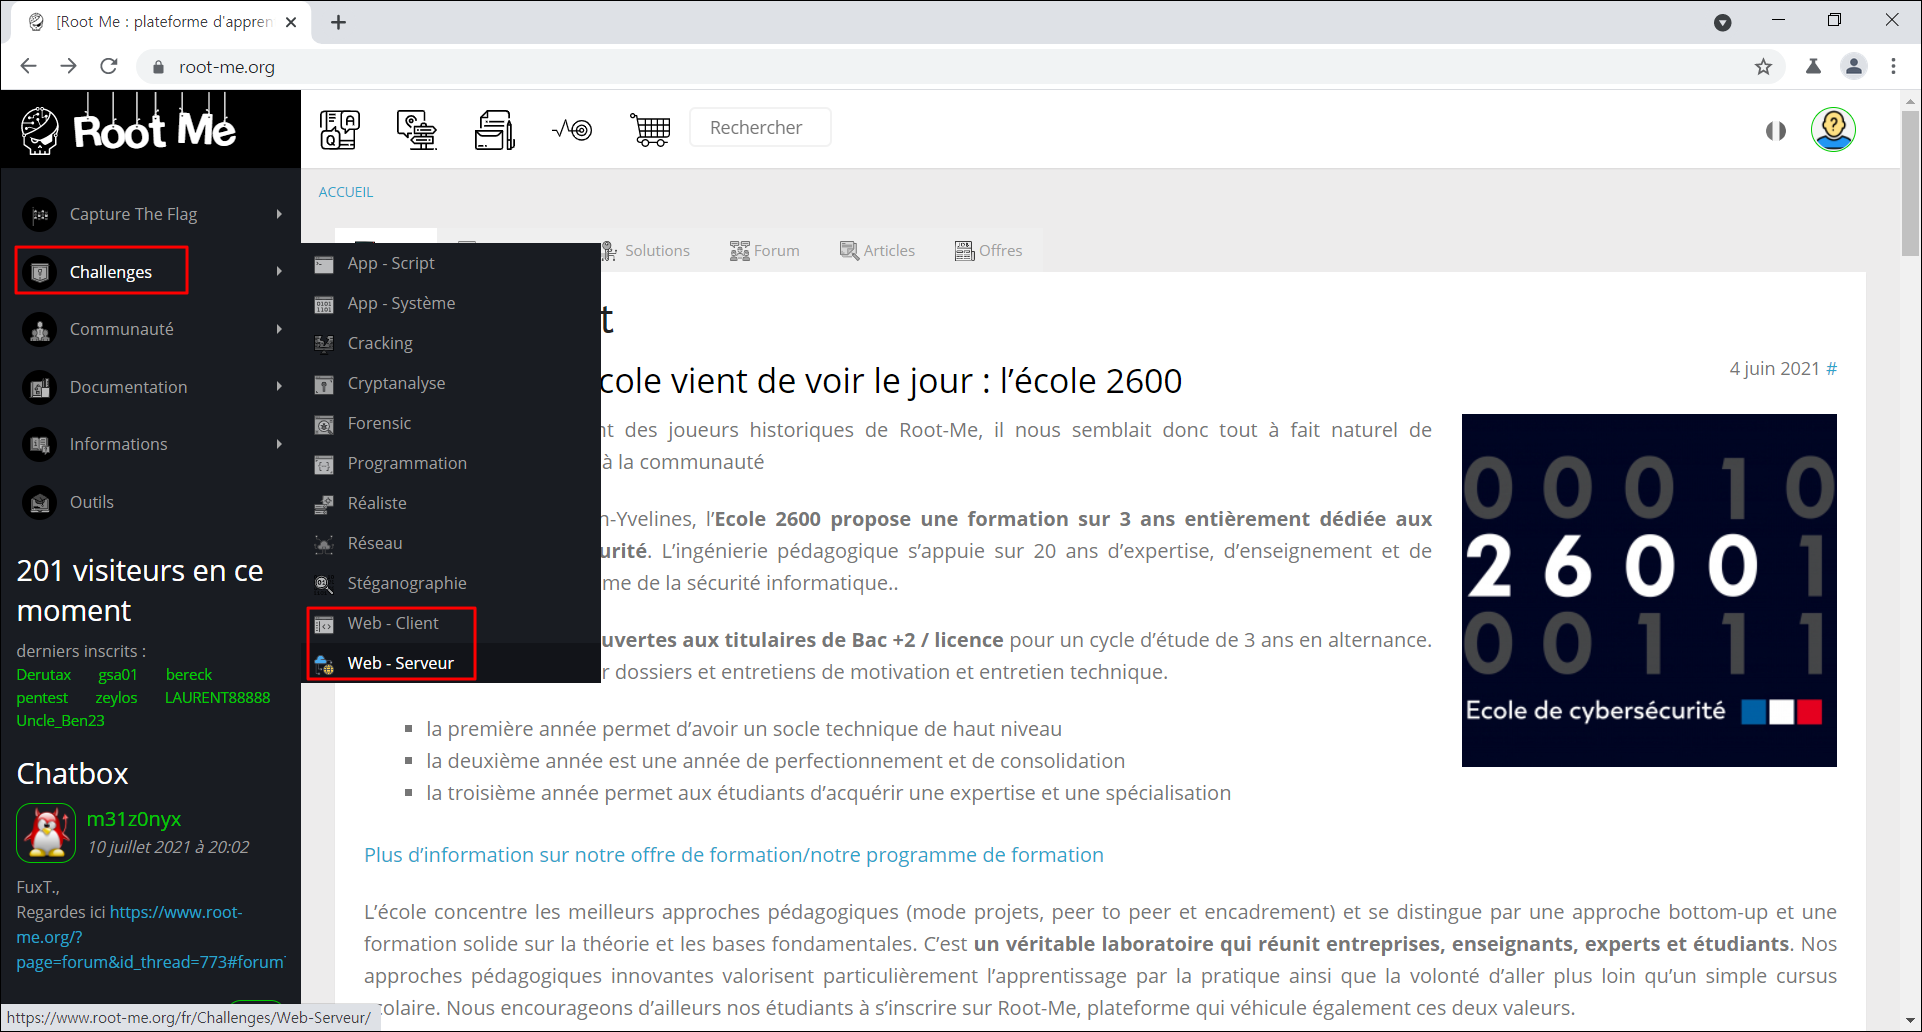The height and width of the screenshot is (1032, 1922).
Task: Open the newest member Derutax profile
Action: 44,675
